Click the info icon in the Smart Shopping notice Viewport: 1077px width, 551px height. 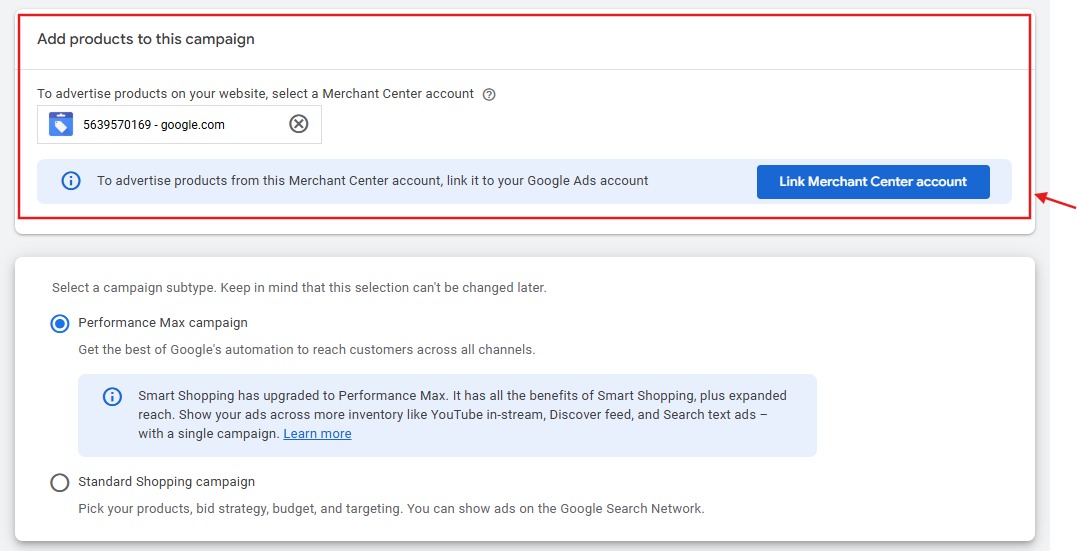[x=112, y=396]
